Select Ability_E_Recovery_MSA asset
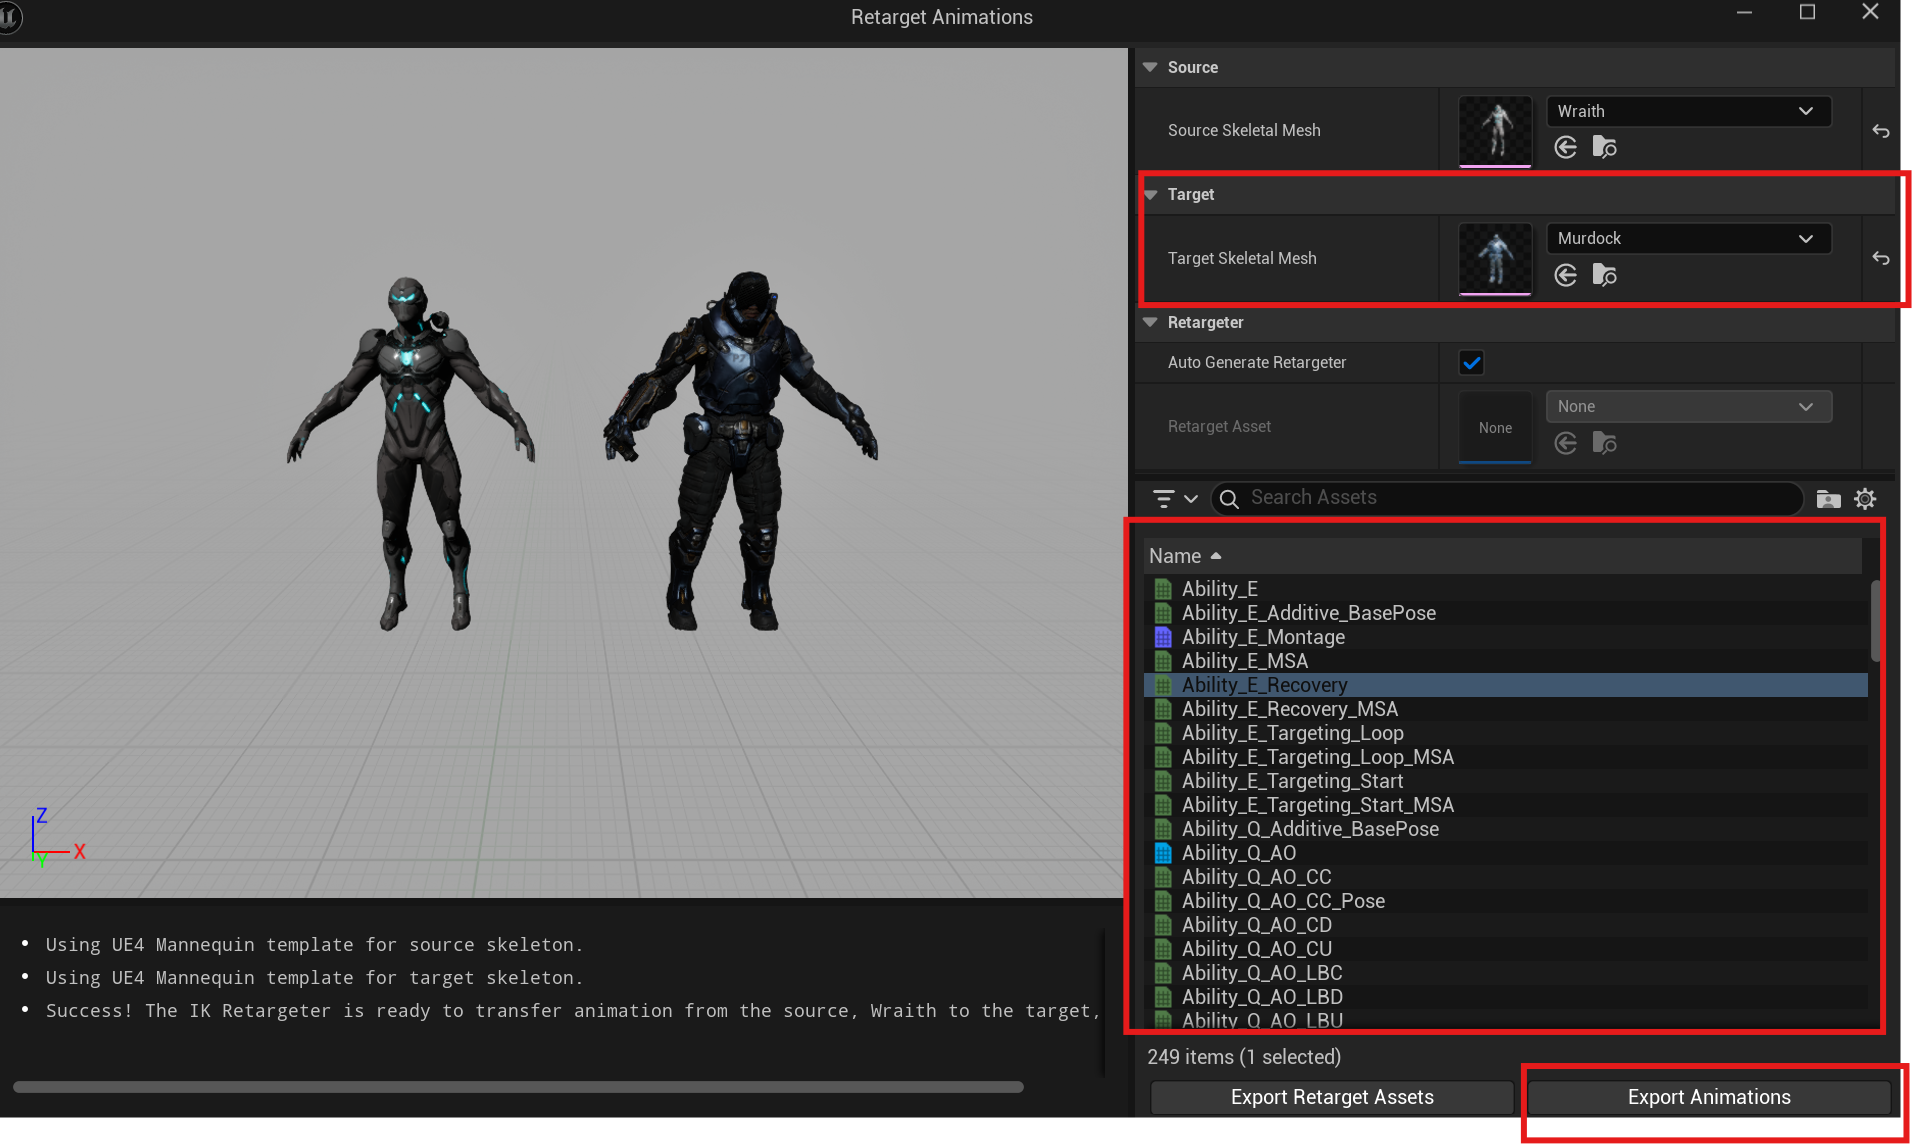Image resolution: width=1912 pixels, height=1144 pixels. tap(1506, 709)
